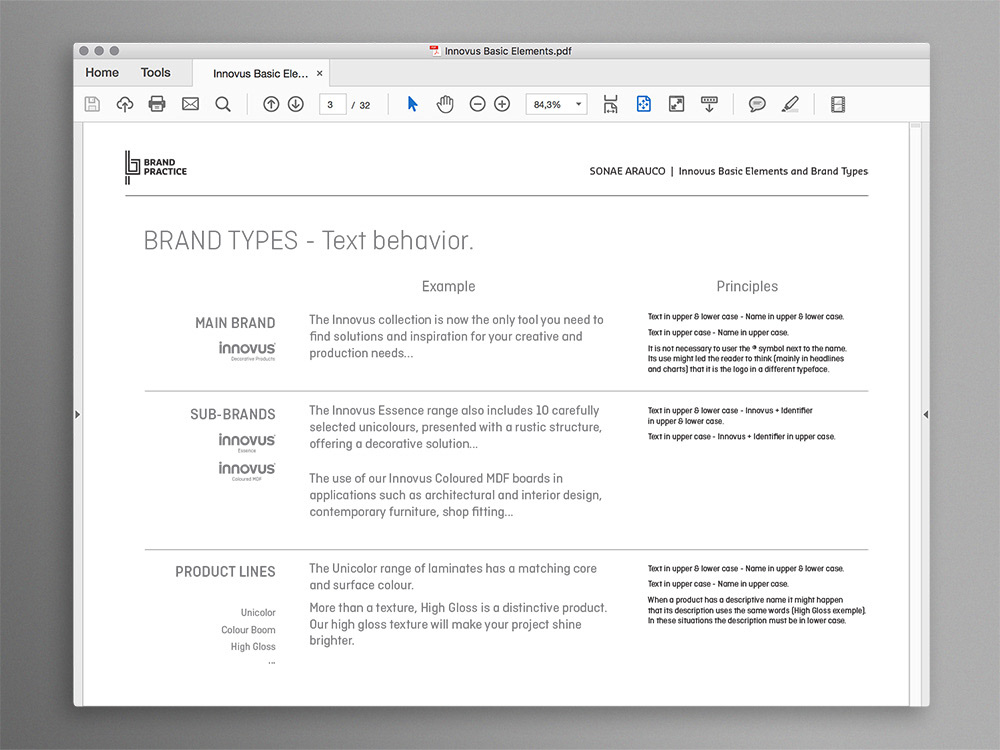Click the 'Principles' column heading
Image resolution: width=1000 pixels, height=750 pixels.
tap(747, 286)
